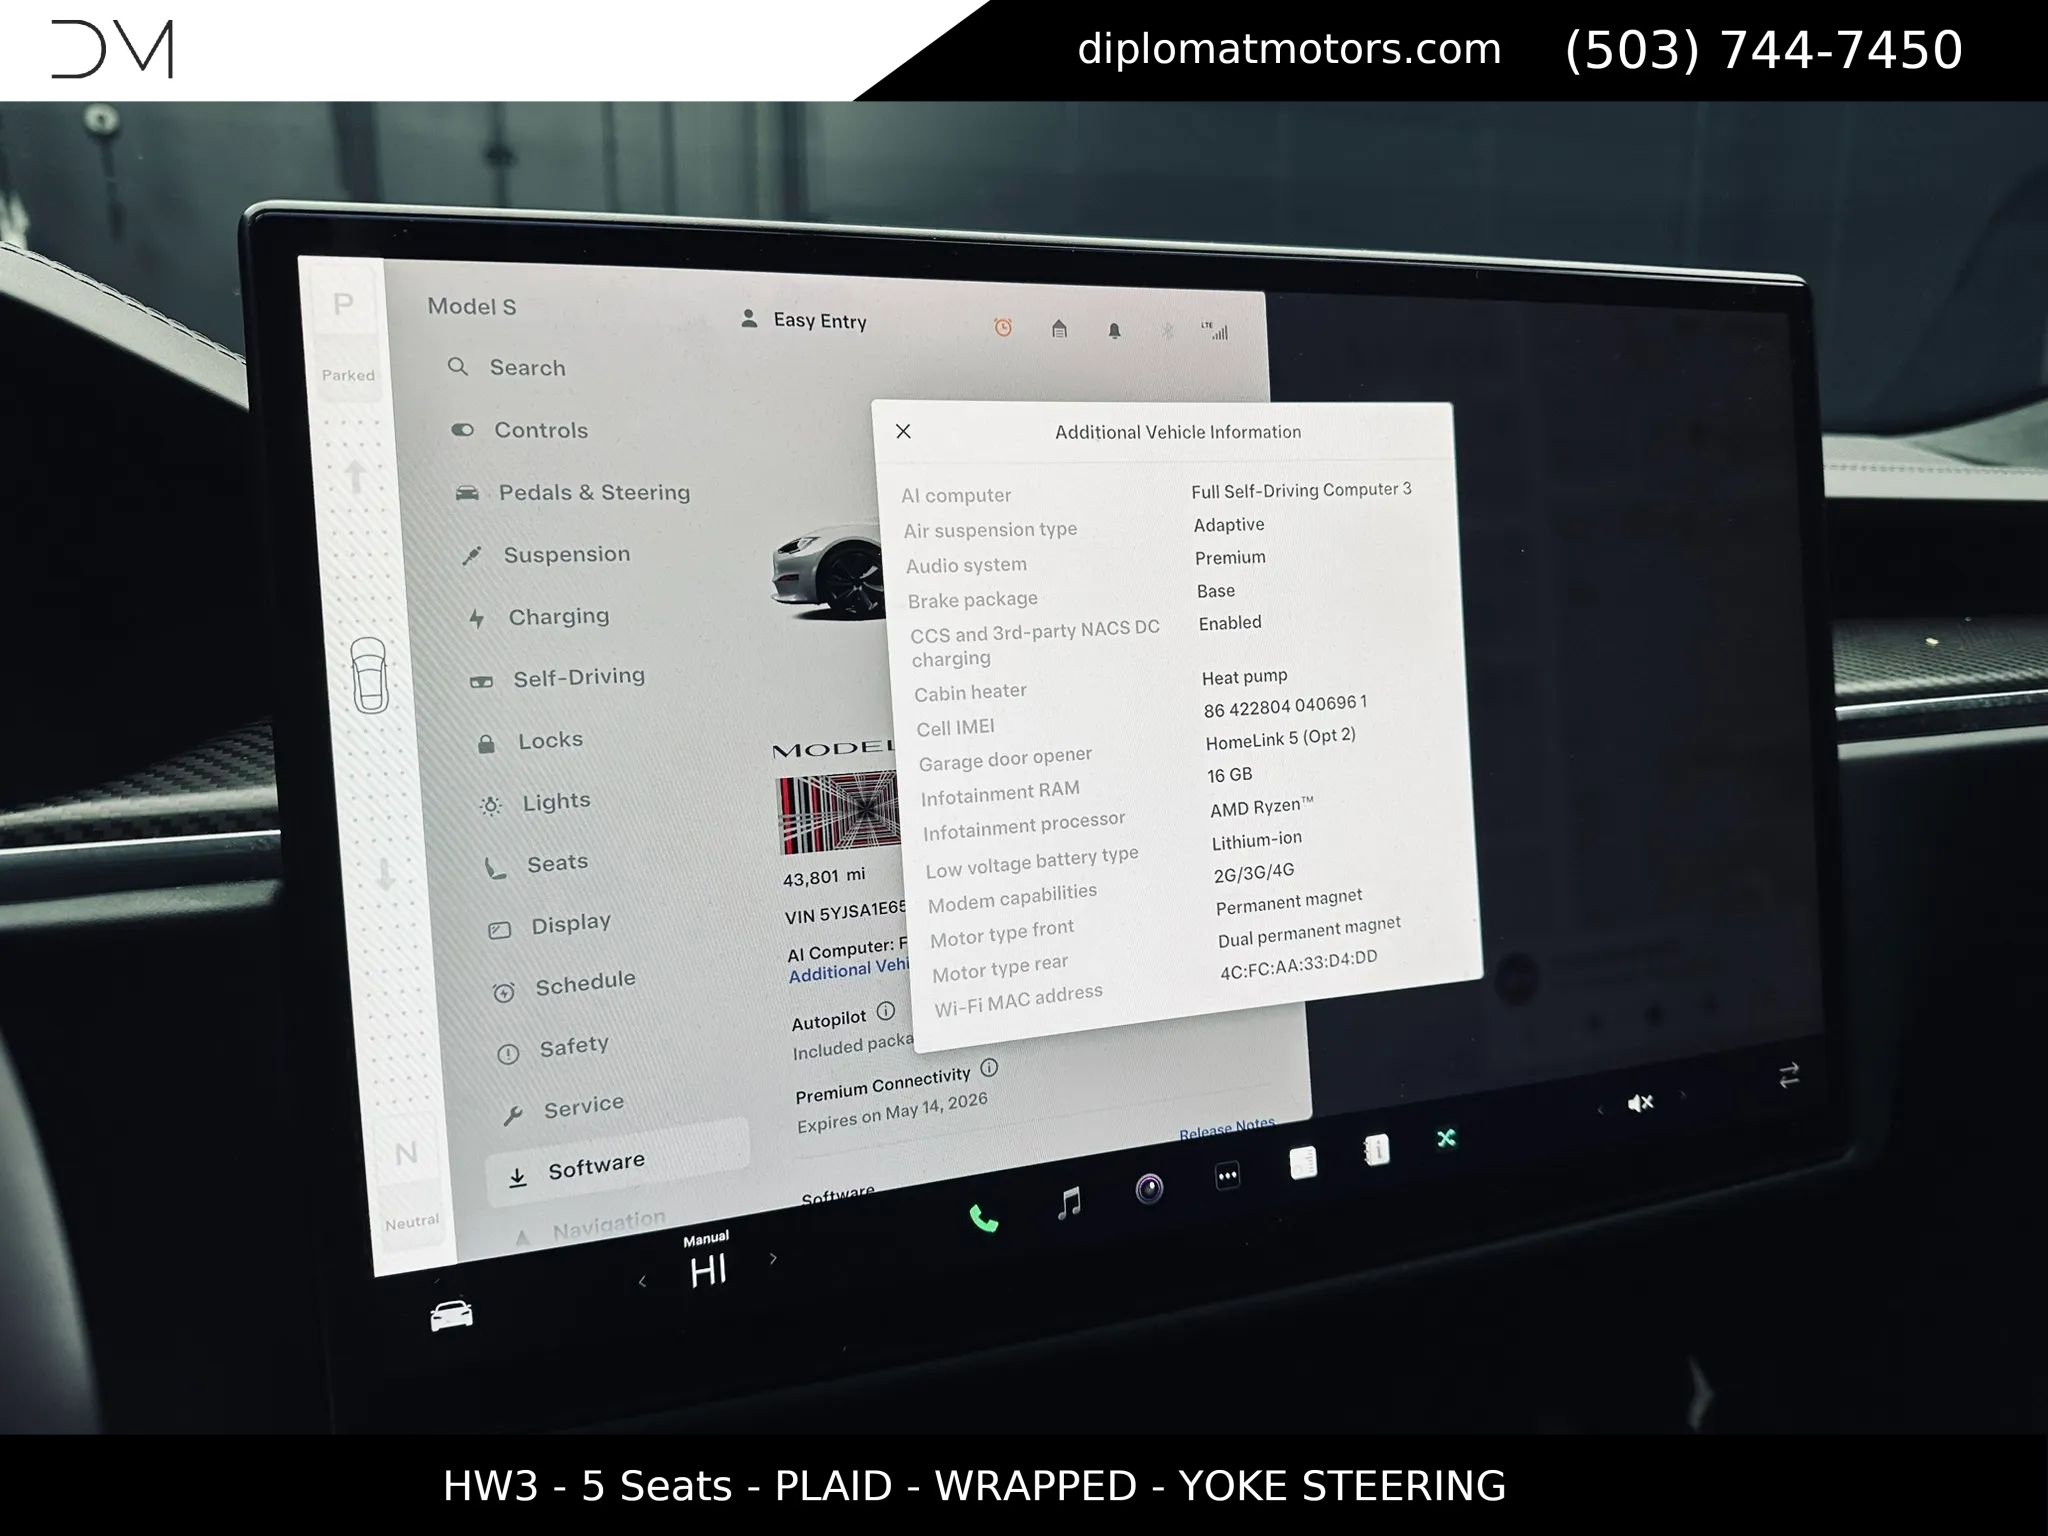
Task: Open Seats settings
Action: (x=537, y=864)
